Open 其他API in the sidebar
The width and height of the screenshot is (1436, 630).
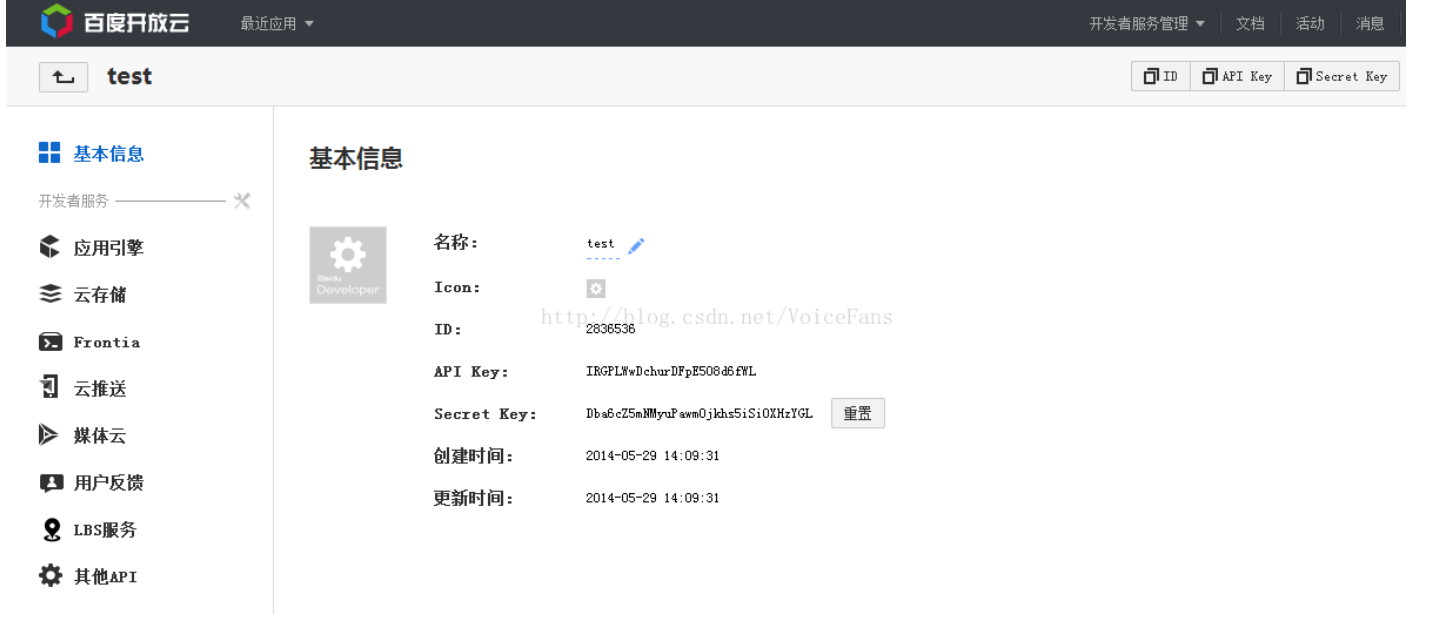tap(105, 577)
